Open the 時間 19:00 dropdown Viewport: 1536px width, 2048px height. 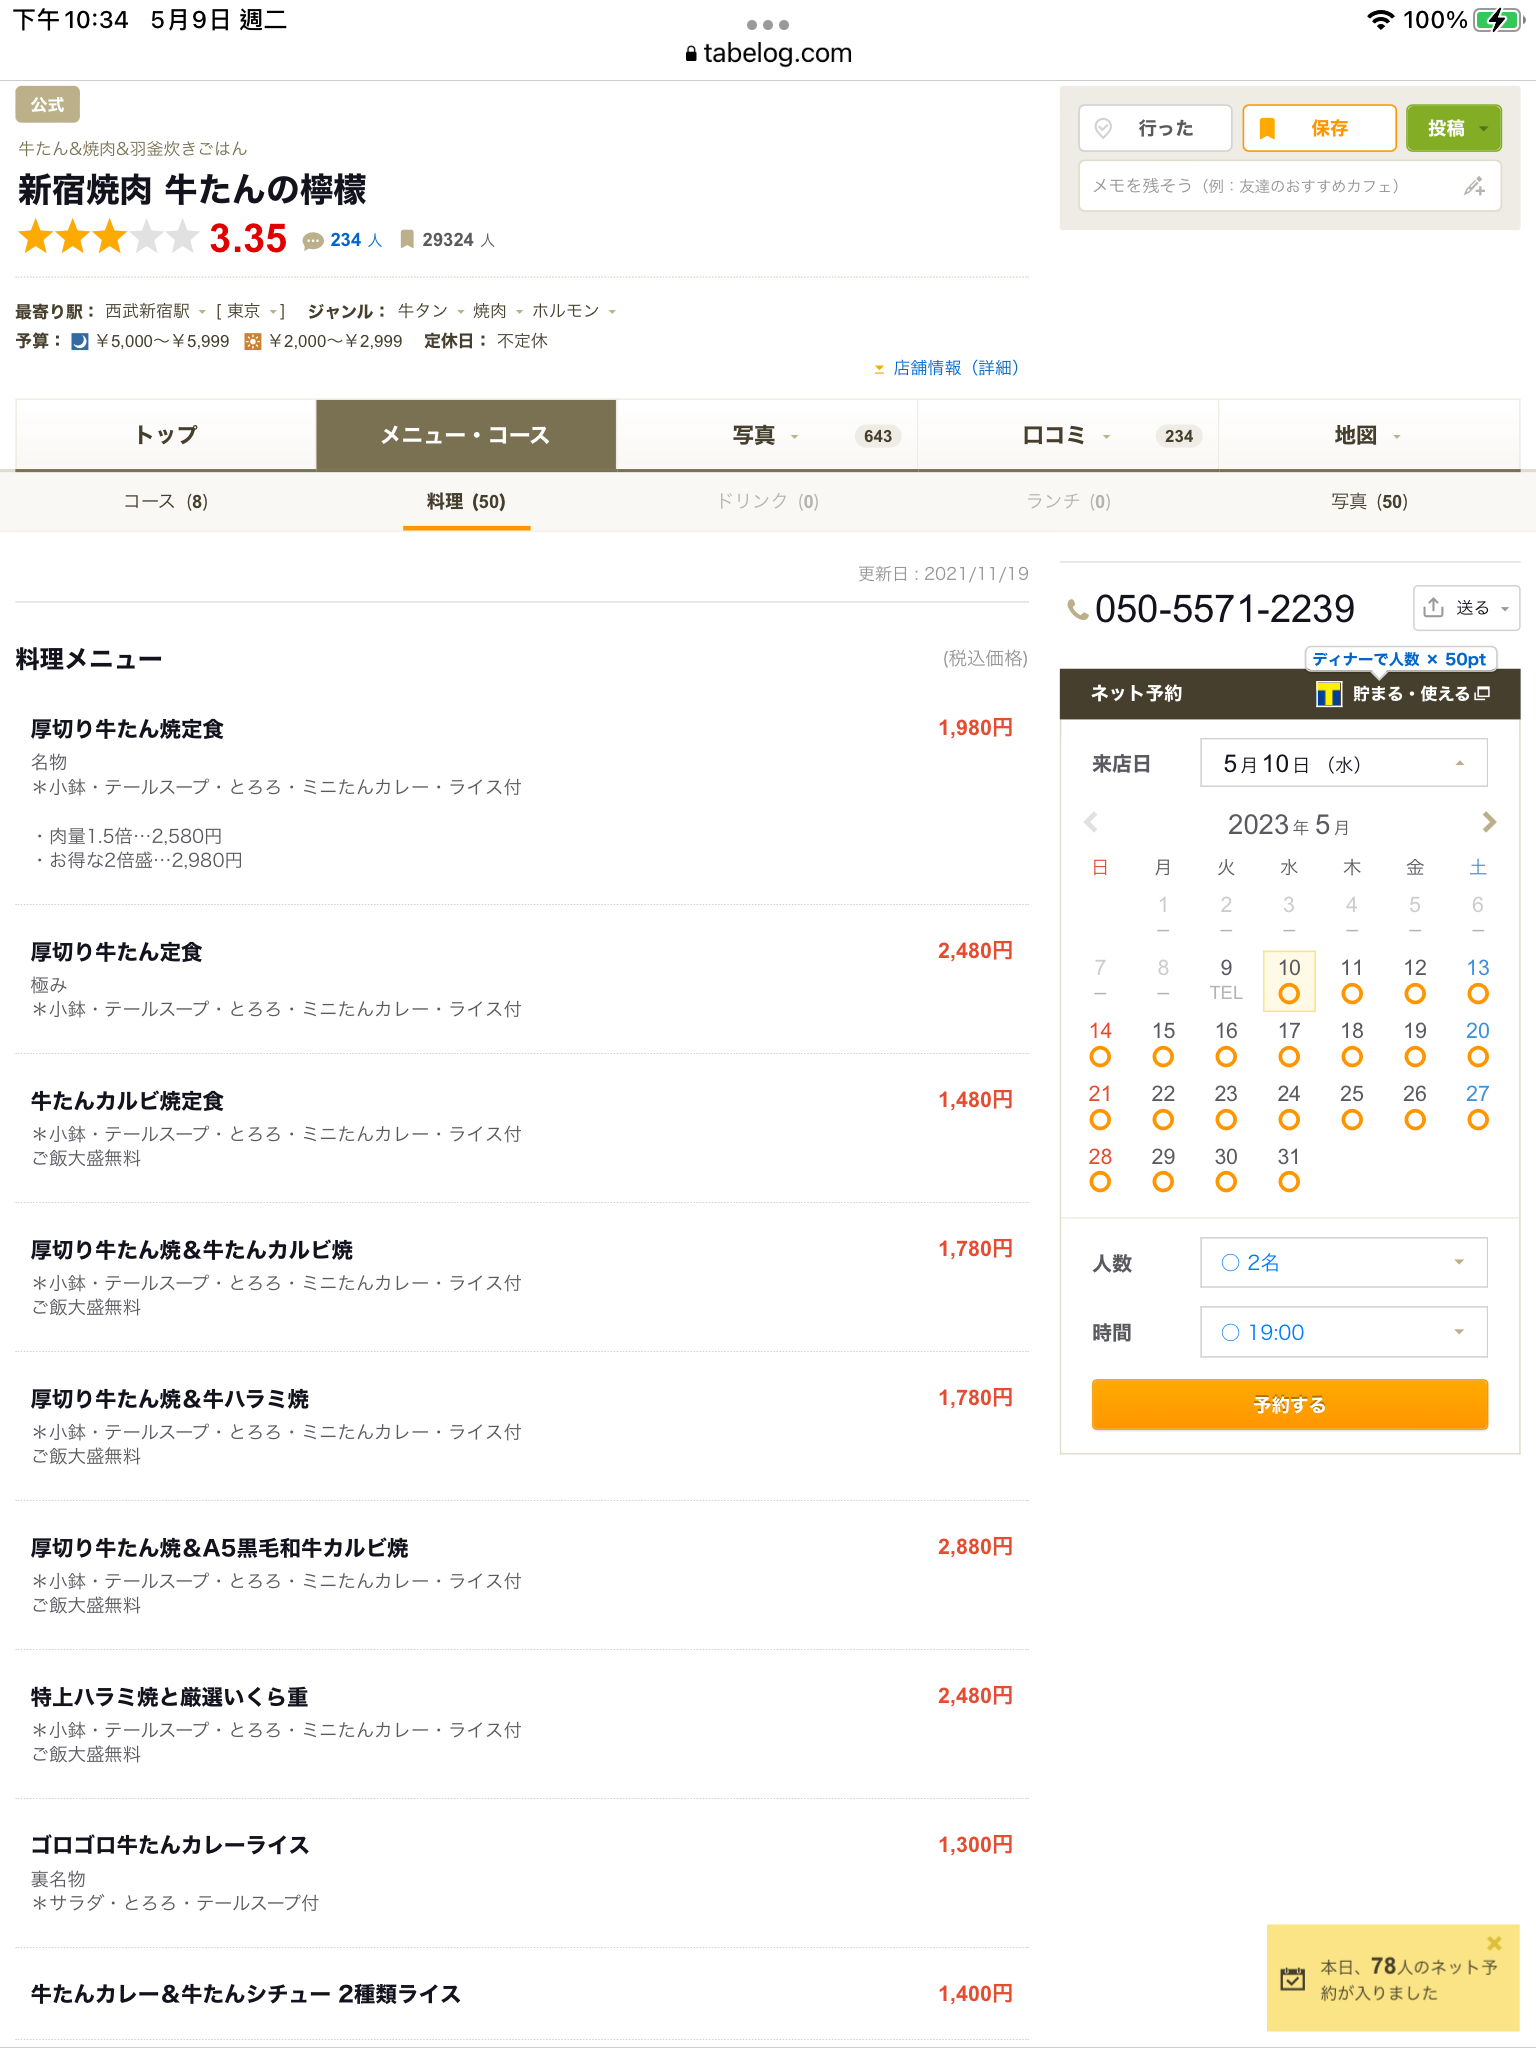click(1343, 1332)
